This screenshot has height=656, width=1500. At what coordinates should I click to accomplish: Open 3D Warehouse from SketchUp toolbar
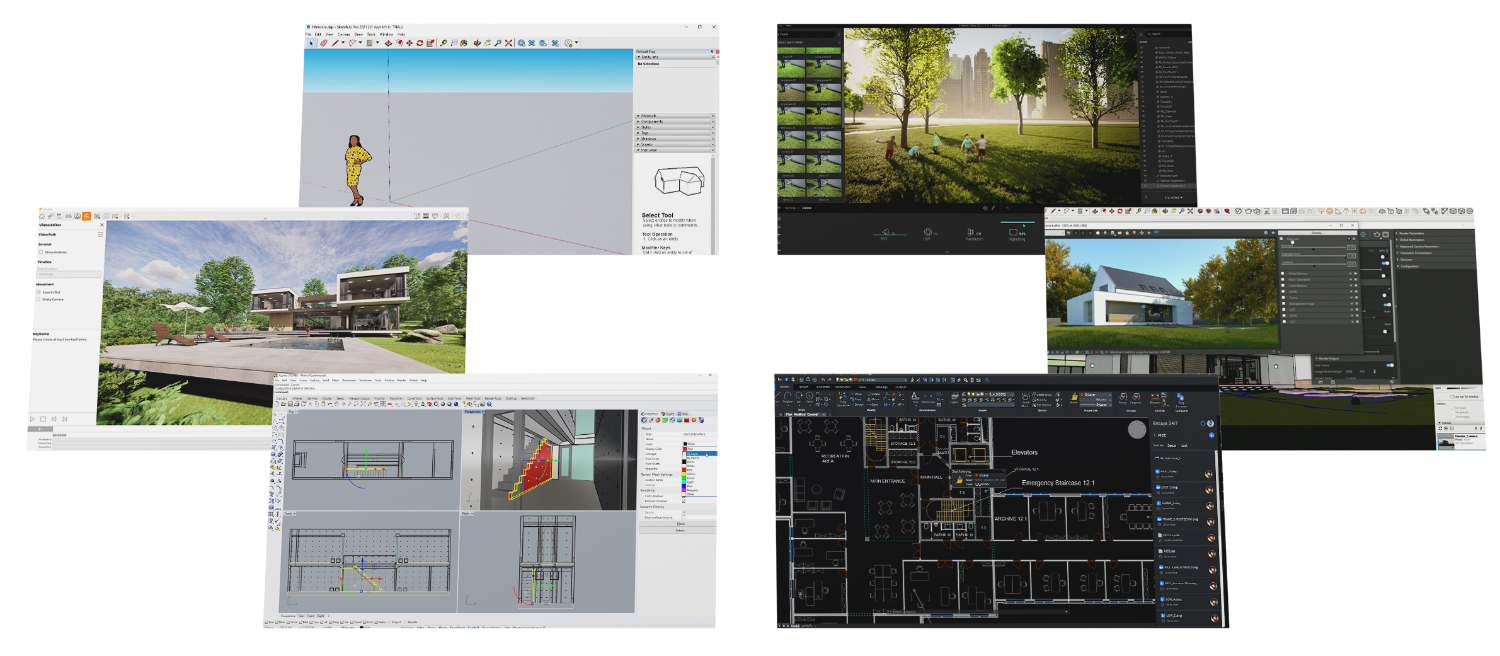[x=522, y=43]
